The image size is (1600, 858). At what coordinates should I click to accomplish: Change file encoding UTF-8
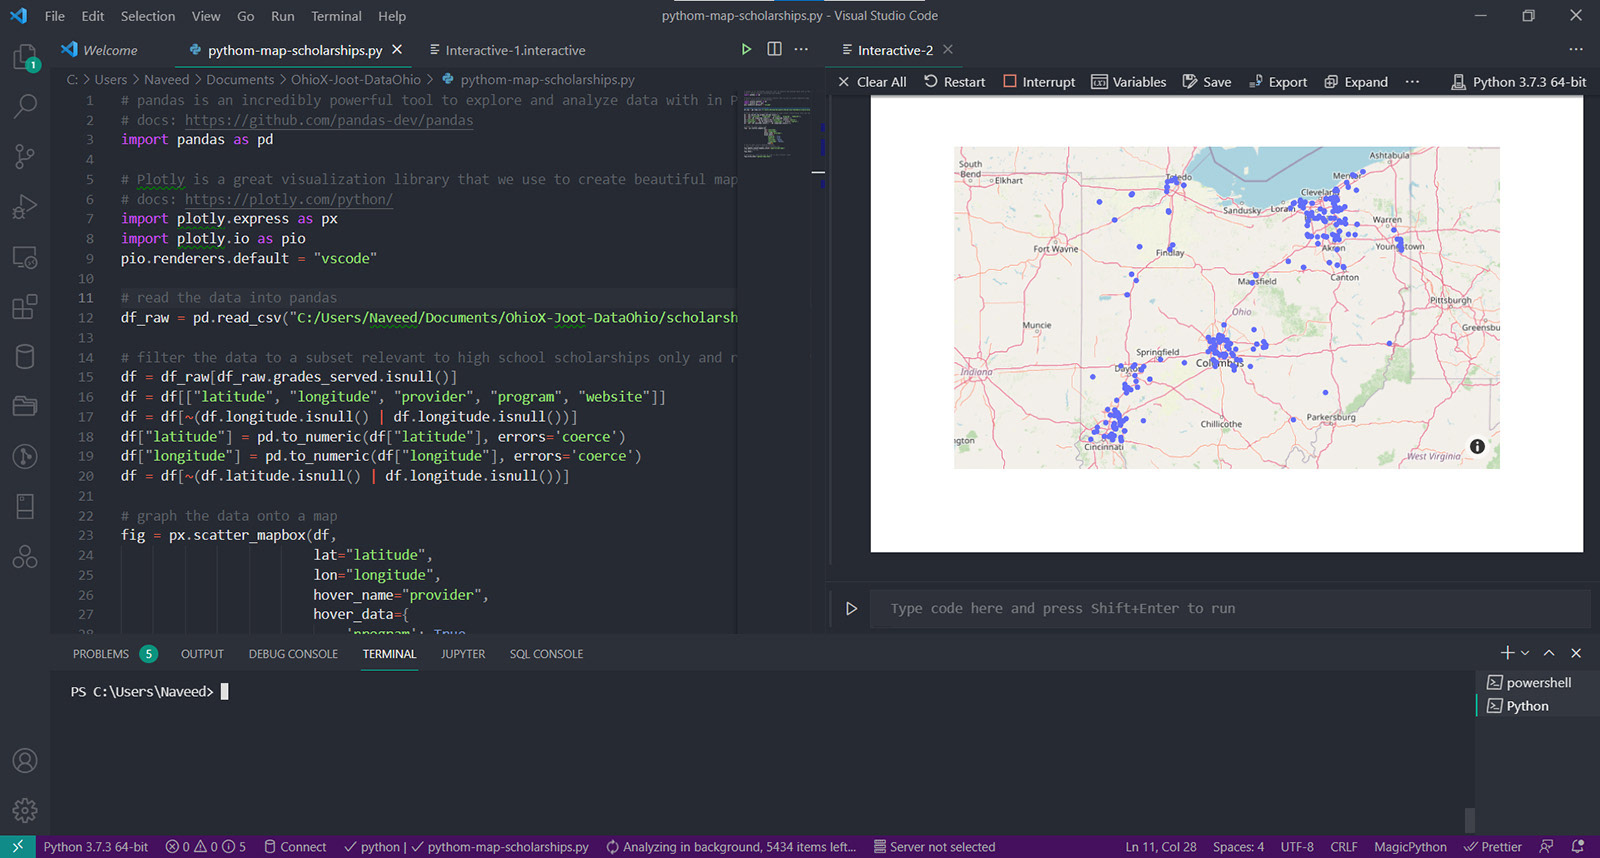click(x=1297, y=847)
